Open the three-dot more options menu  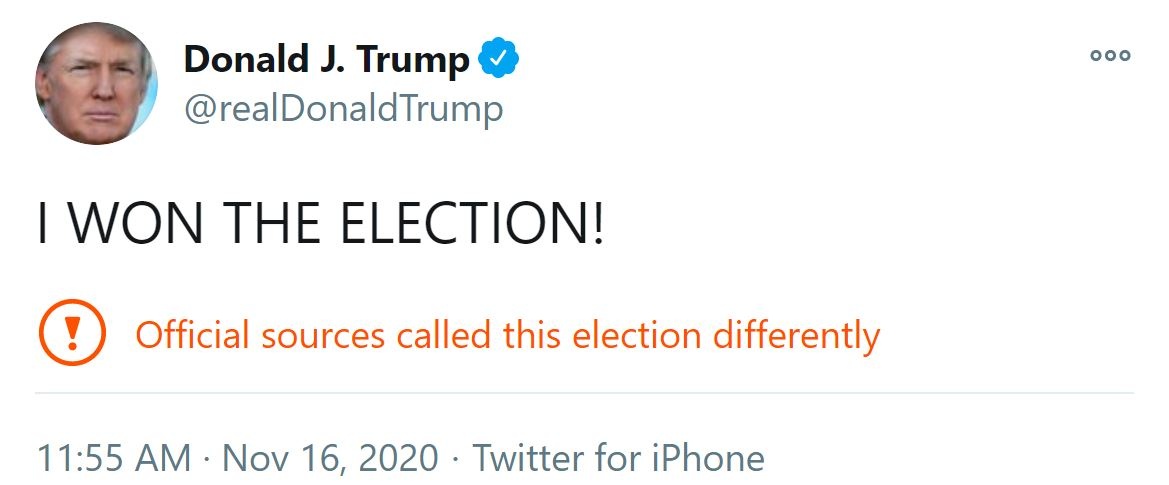1110,56
